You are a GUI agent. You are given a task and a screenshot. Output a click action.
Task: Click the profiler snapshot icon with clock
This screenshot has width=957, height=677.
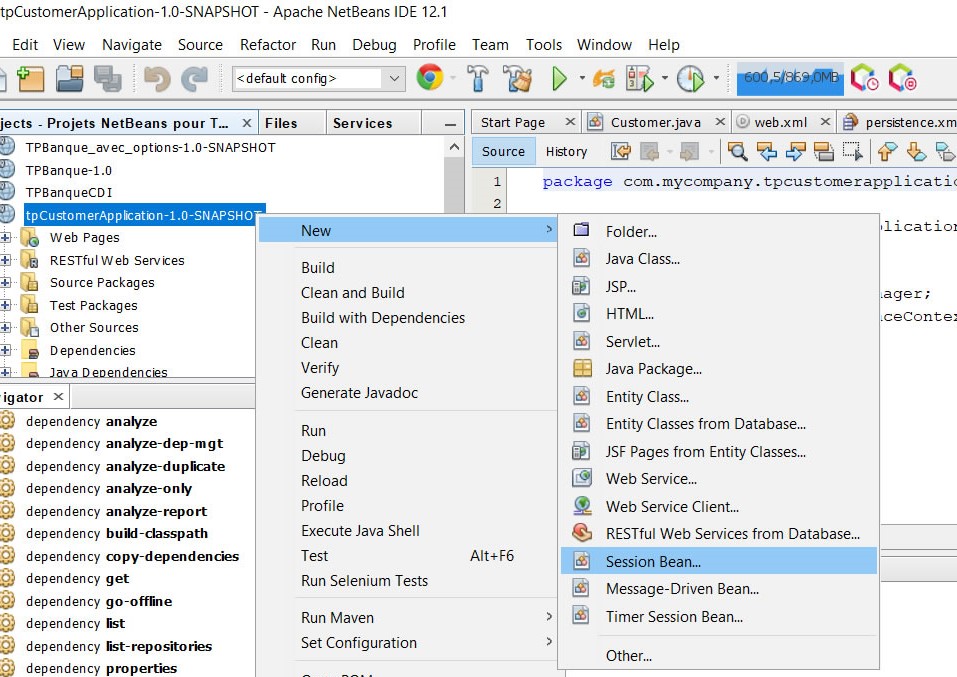coord(865,78)
